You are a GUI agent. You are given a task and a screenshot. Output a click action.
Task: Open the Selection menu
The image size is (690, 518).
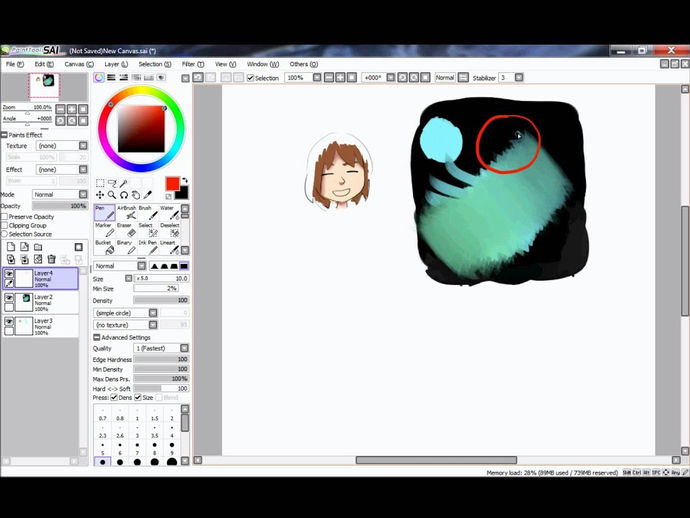pos(155,64)
